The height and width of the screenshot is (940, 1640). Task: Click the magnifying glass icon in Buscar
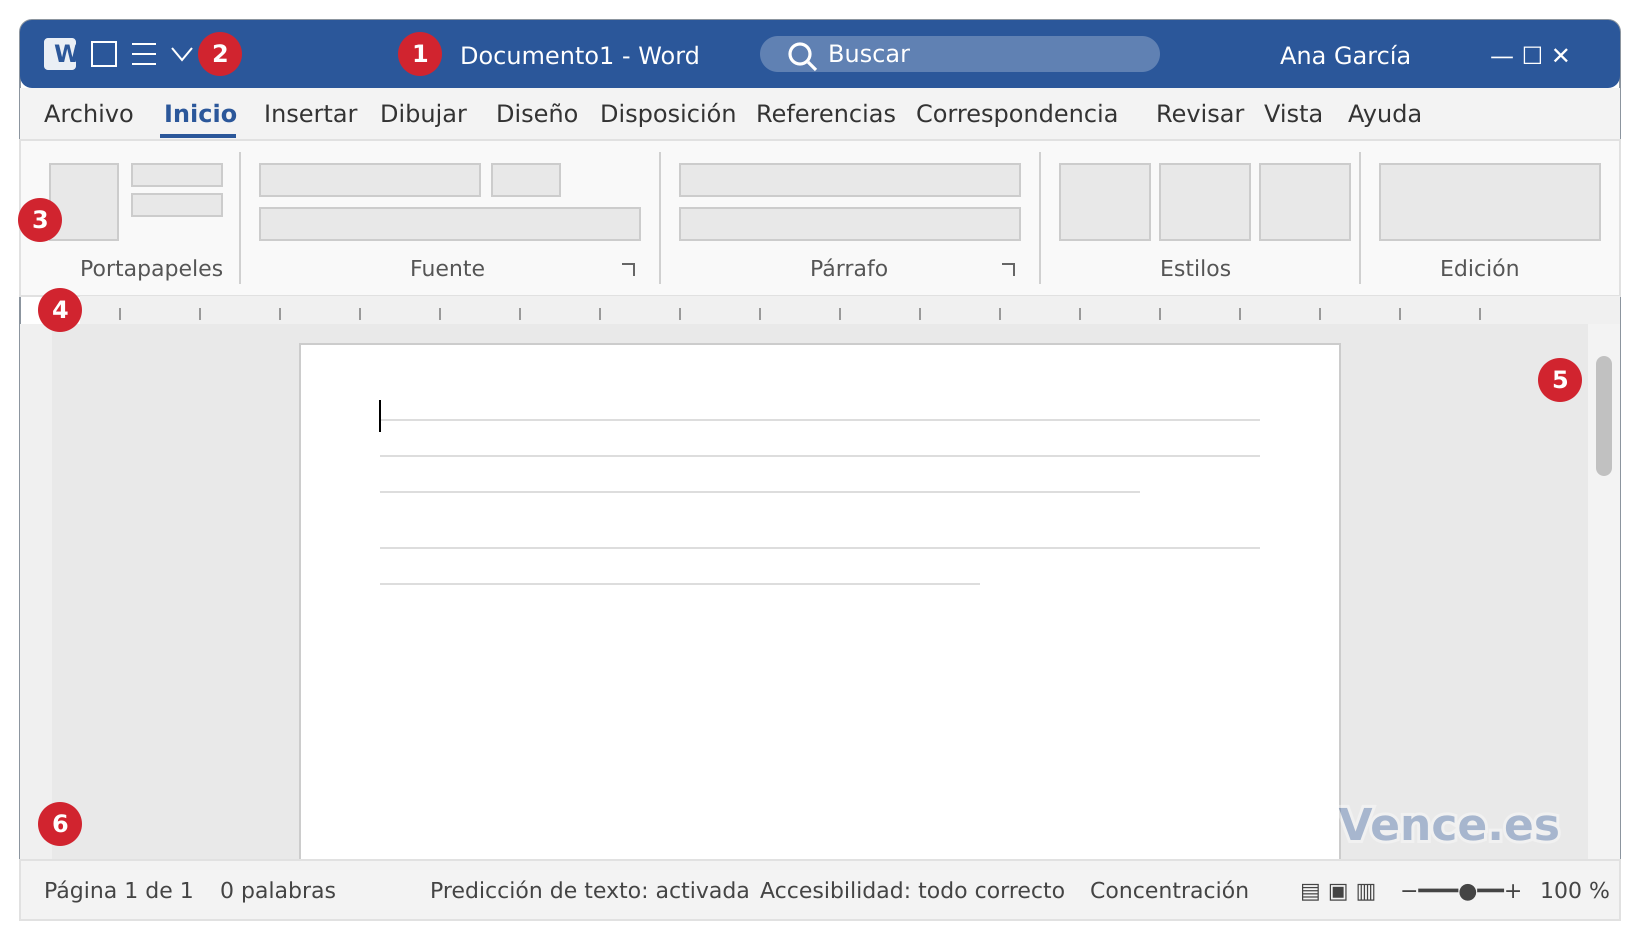click(x=801, y=55)
